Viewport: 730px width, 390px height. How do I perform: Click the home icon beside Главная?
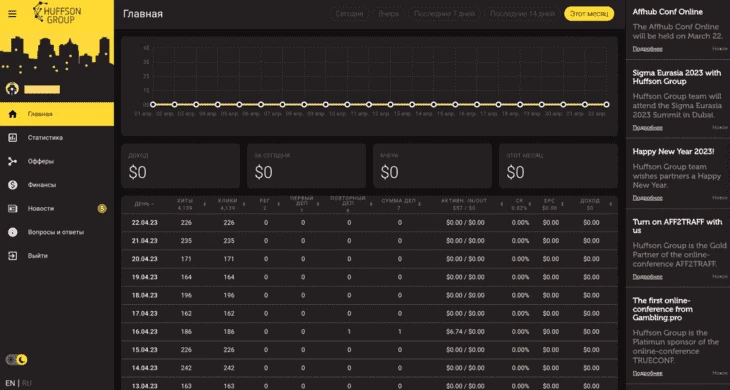click(13, 114)
